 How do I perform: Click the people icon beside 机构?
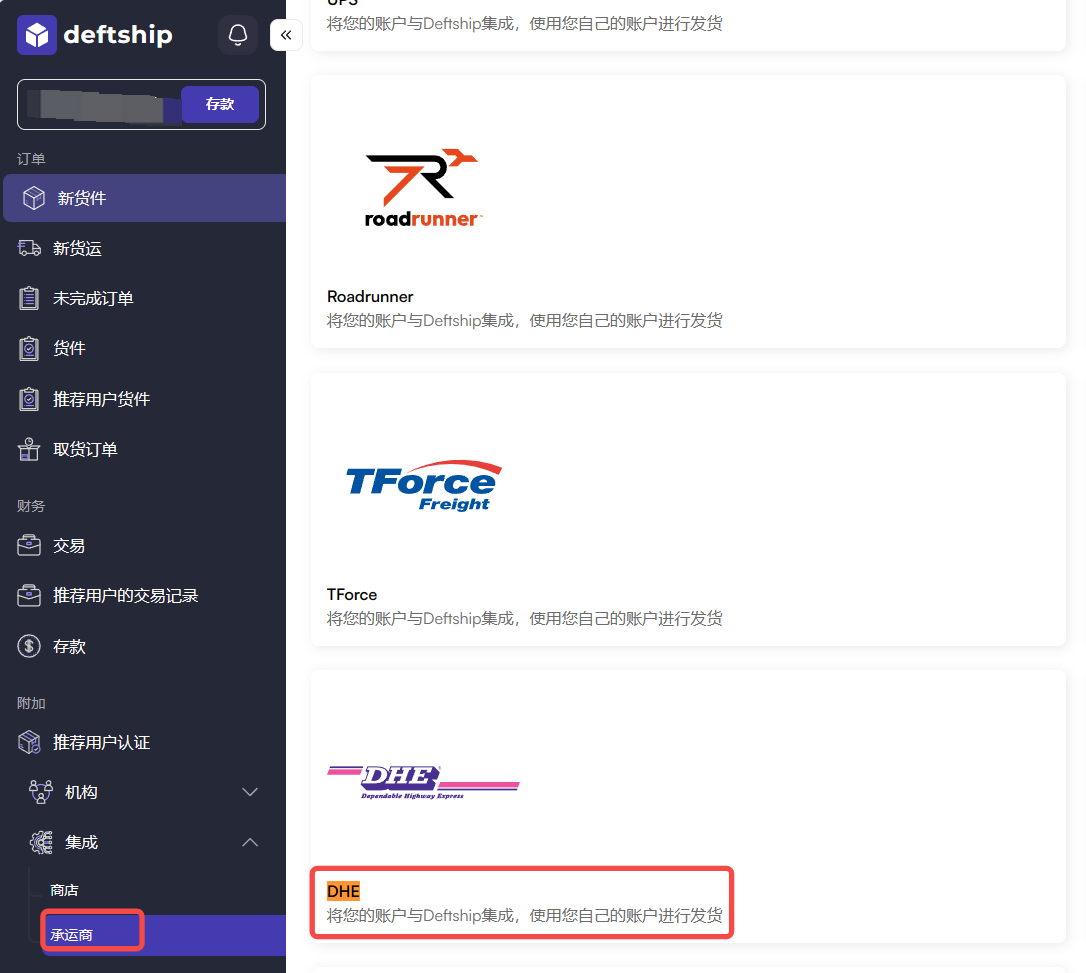41,792
